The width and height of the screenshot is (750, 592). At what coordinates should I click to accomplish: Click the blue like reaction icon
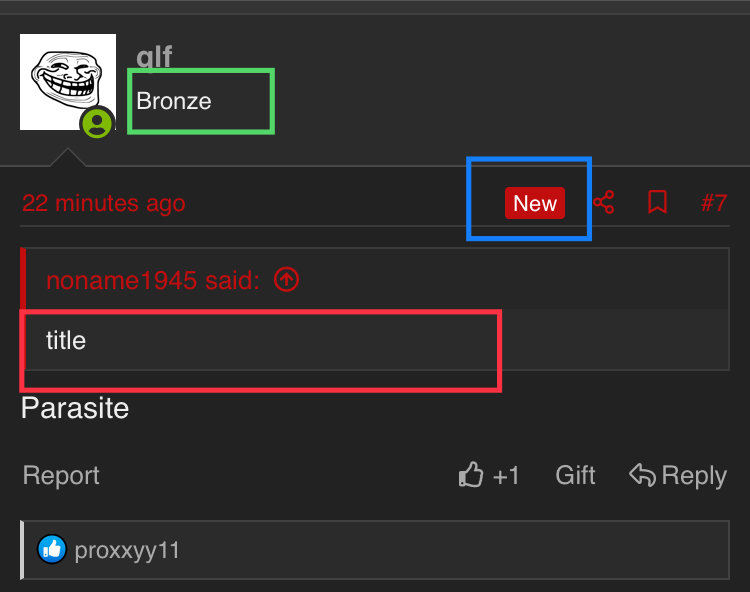pos(52,549)
